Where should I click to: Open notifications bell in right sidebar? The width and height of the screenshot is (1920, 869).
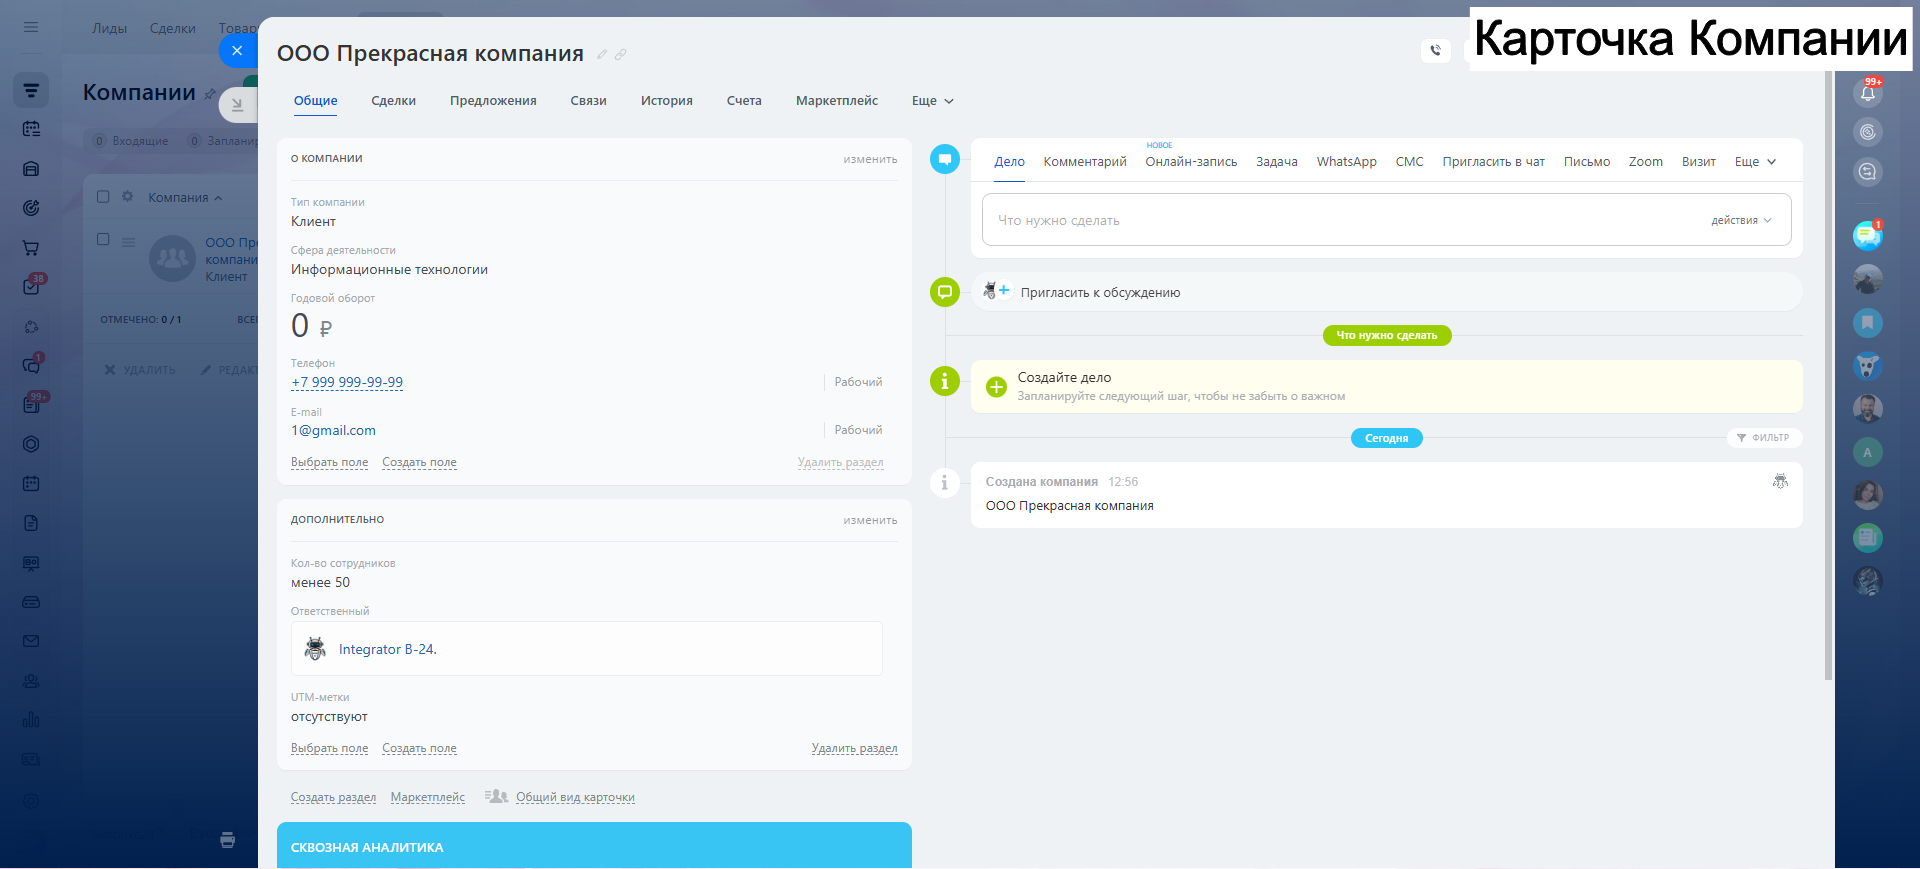[x=1867, y=93]
